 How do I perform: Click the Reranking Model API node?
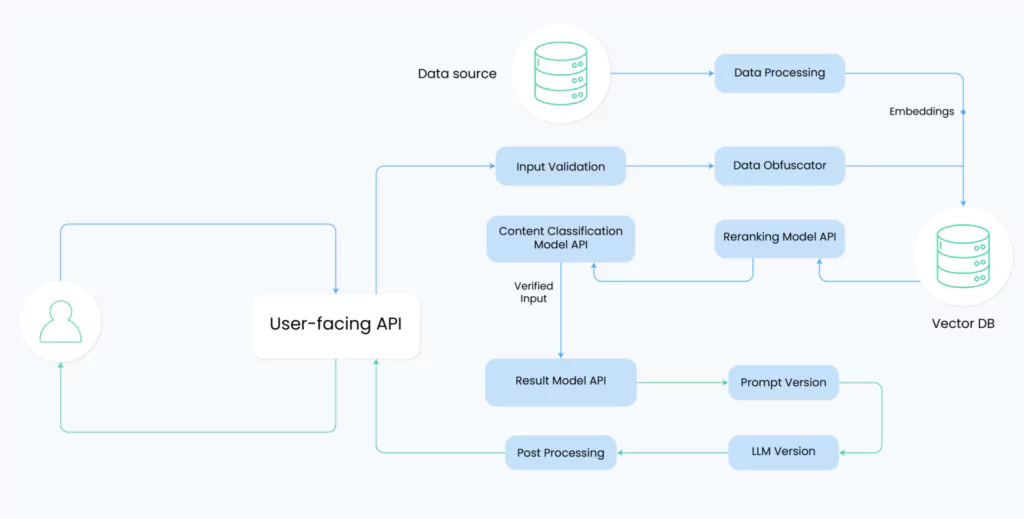click(x=779, y=238)
